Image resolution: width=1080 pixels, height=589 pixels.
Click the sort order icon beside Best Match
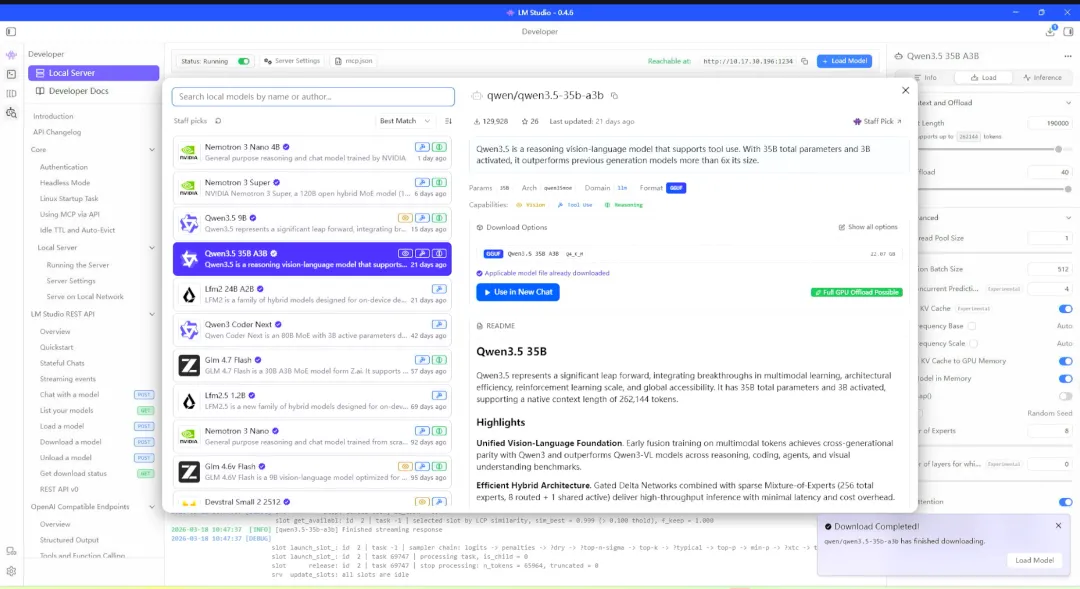click(448, 121)
